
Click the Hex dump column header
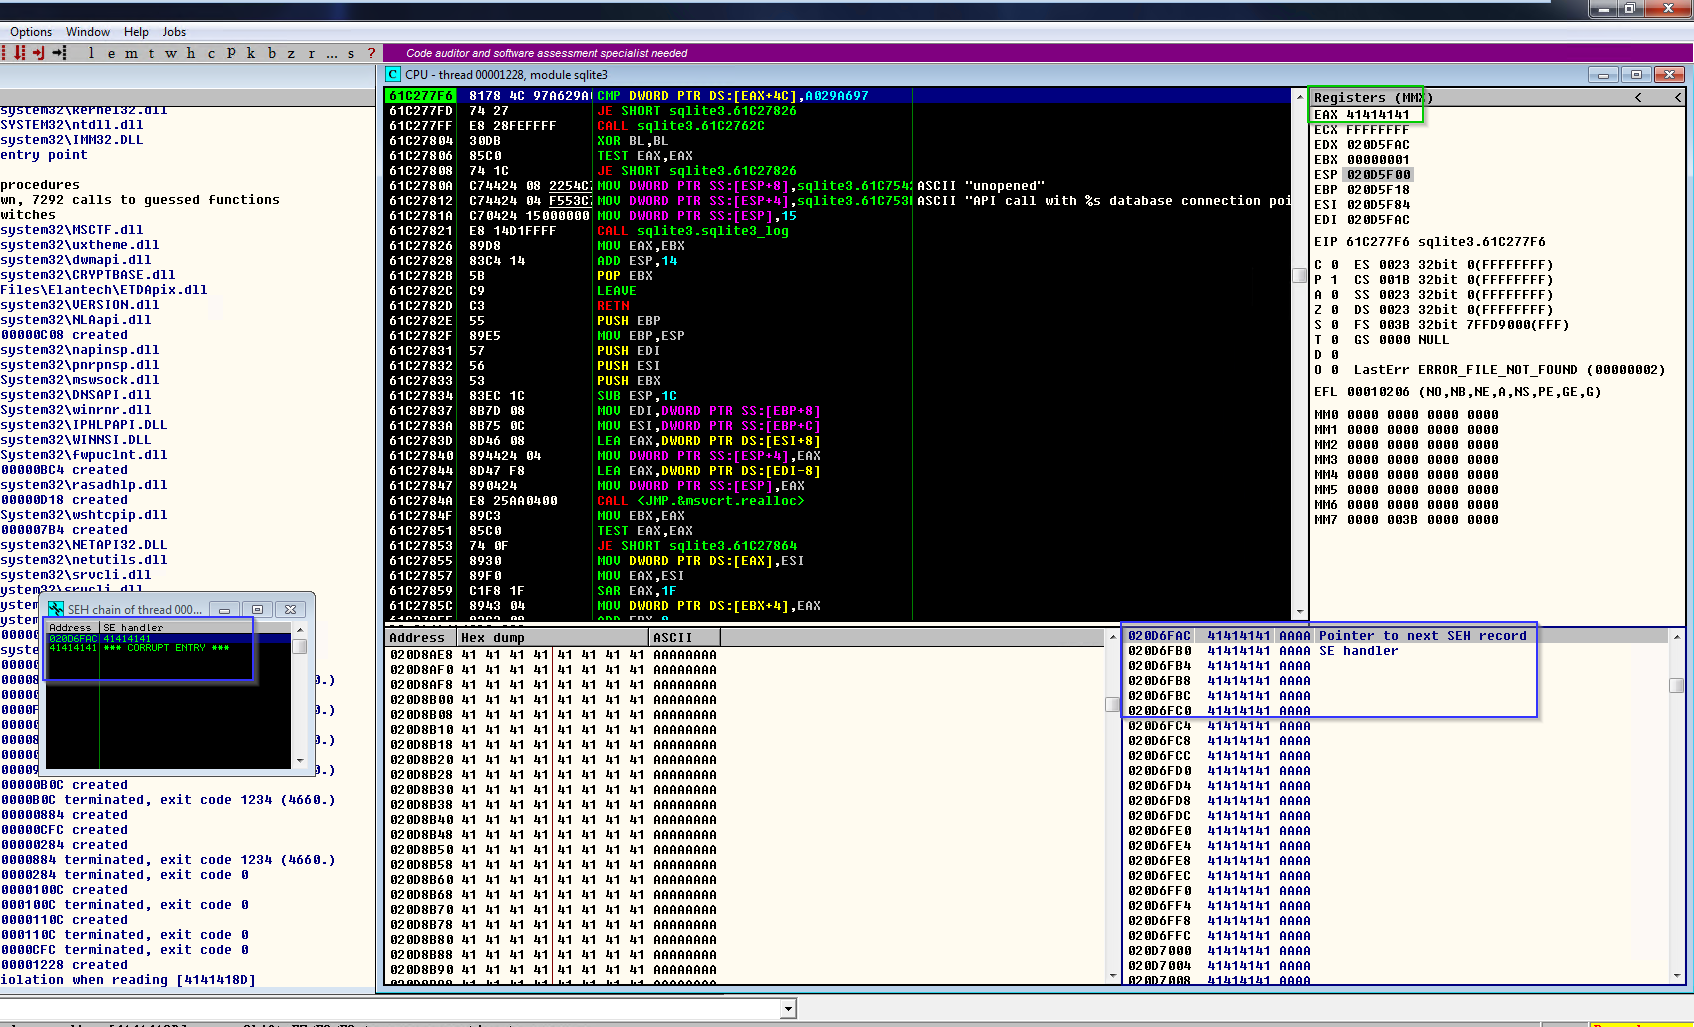(x=492, y=637)
